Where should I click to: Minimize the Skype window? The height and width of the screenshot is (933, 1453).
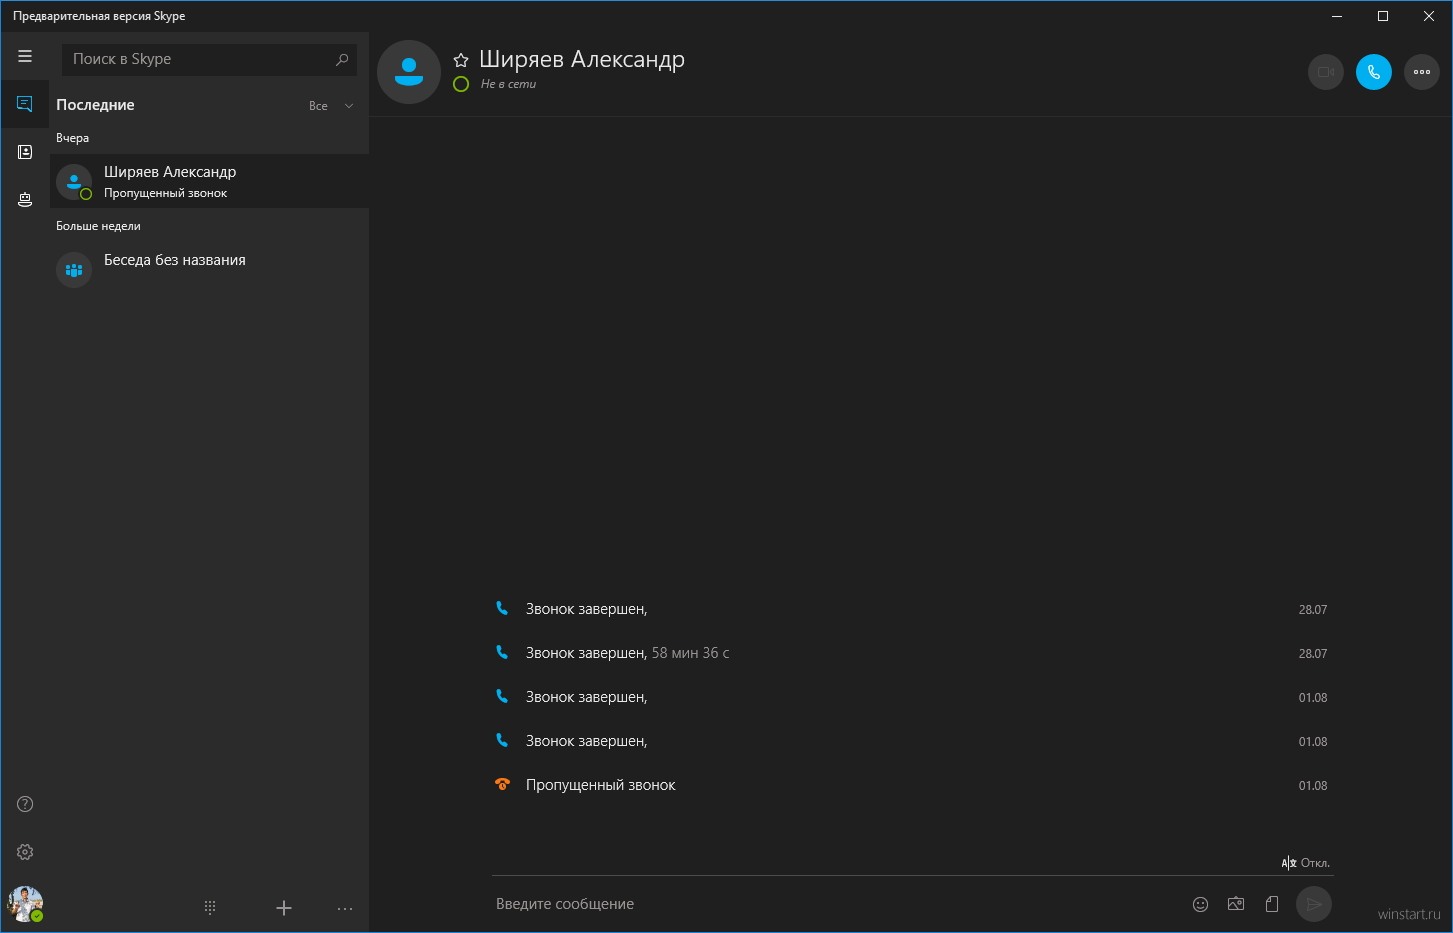click(1337, 16)
